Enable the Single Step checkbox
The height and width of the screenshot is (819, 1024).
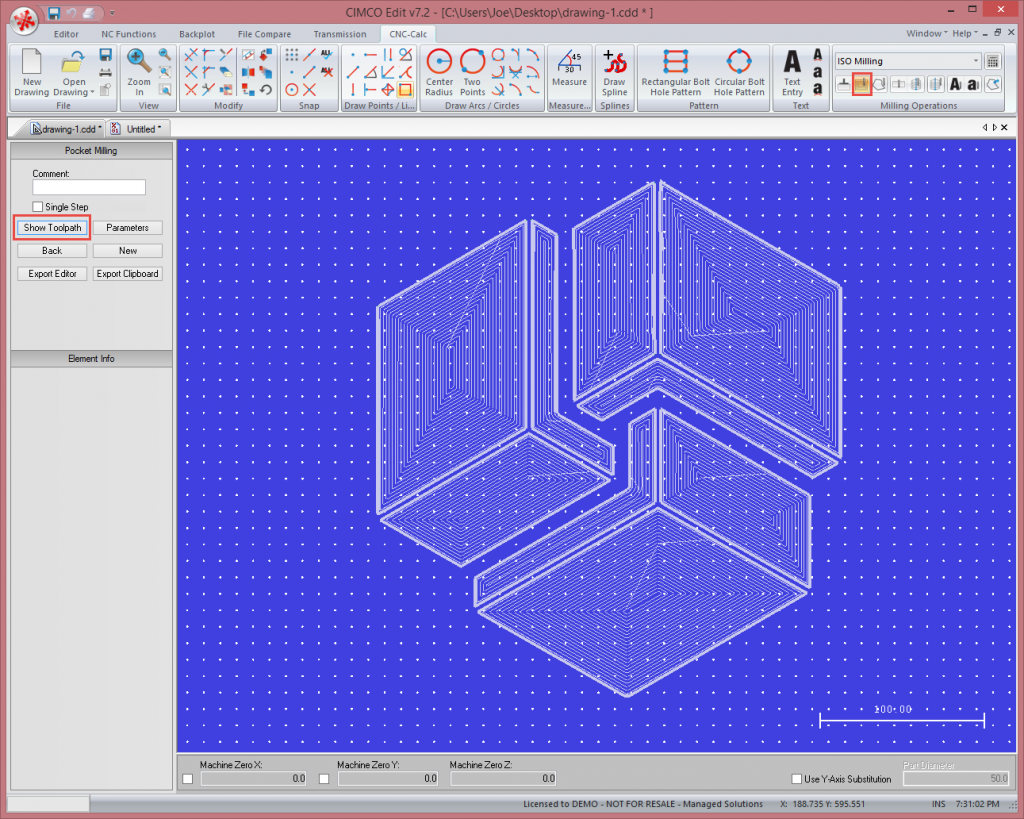coord(37,206)
